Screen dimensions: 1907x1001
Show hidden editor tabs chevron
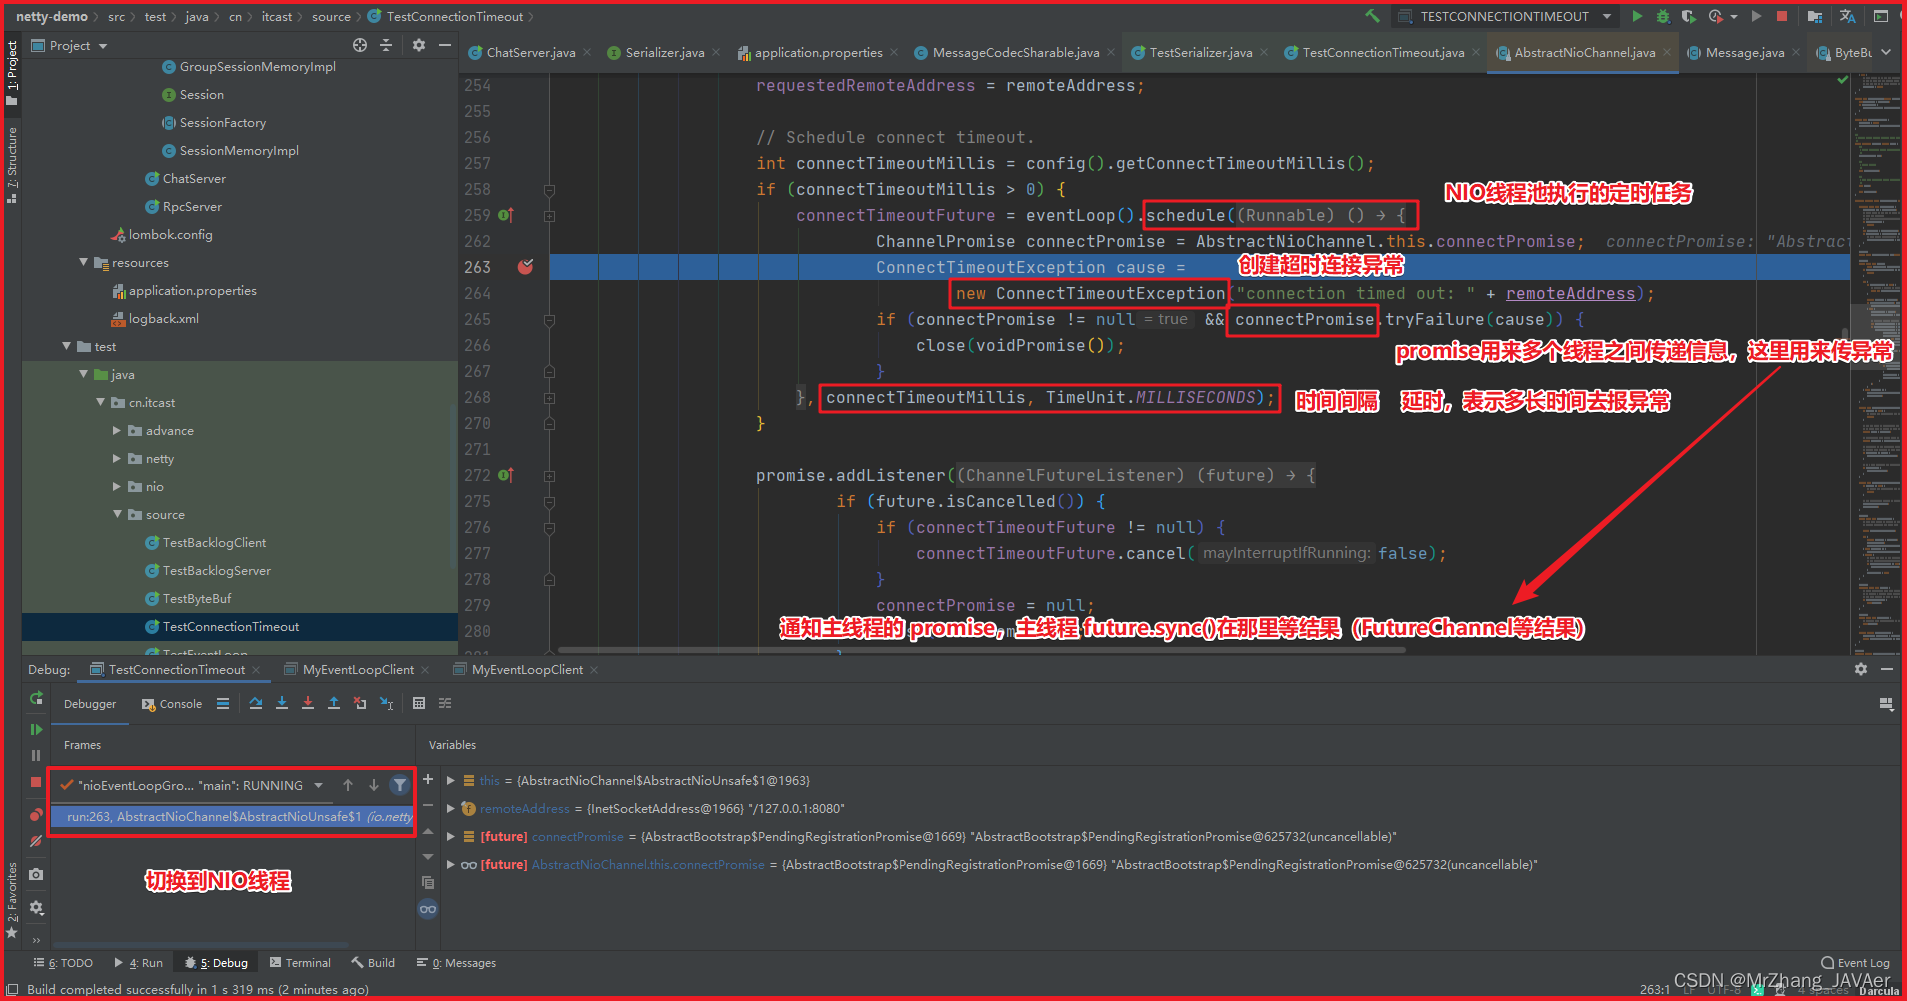click(1886, 52)
